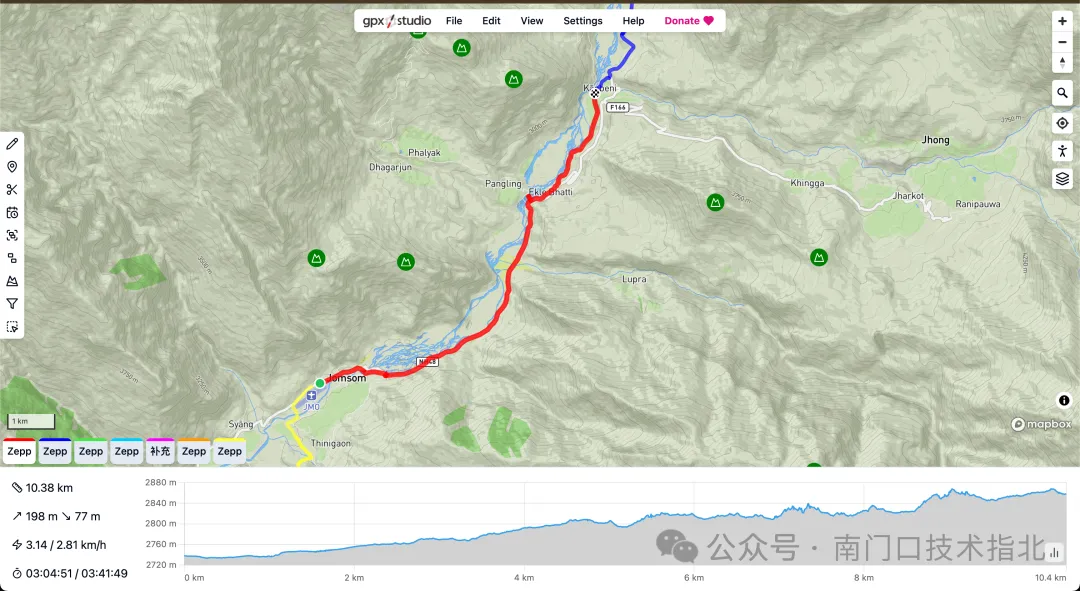Image resolution: width=1080 pixels, height=591 pixels.
Task: Select the scissors crop tool
Action: tap(12, 189)
